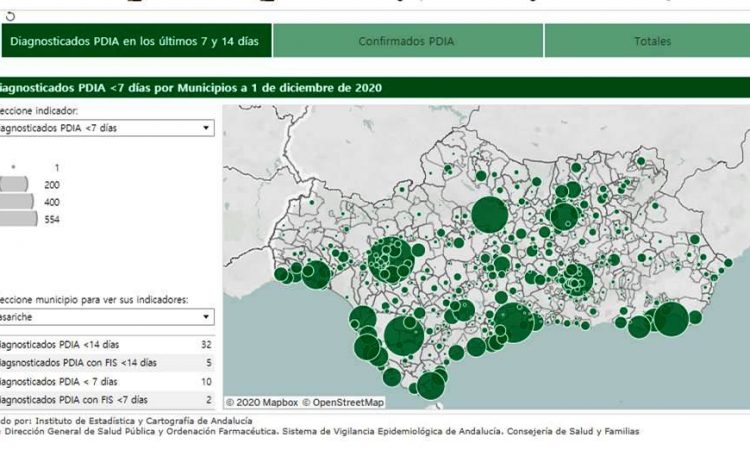Select the Diagnosticados PDIA < 7 días row
Image resolution: width=750 pixels, height=450 pixels.
(105, 381)
